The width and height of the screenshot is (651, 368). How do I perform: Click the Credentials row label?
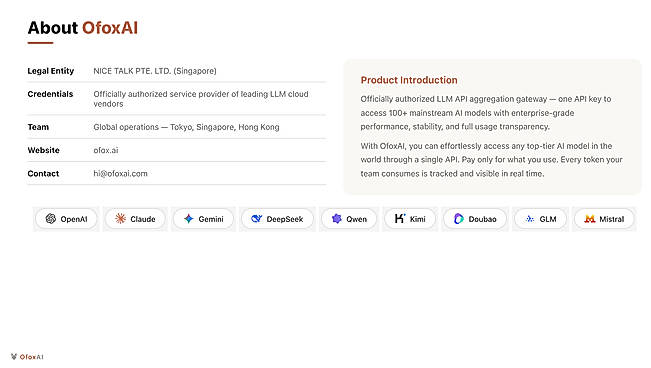click(50, 94)
